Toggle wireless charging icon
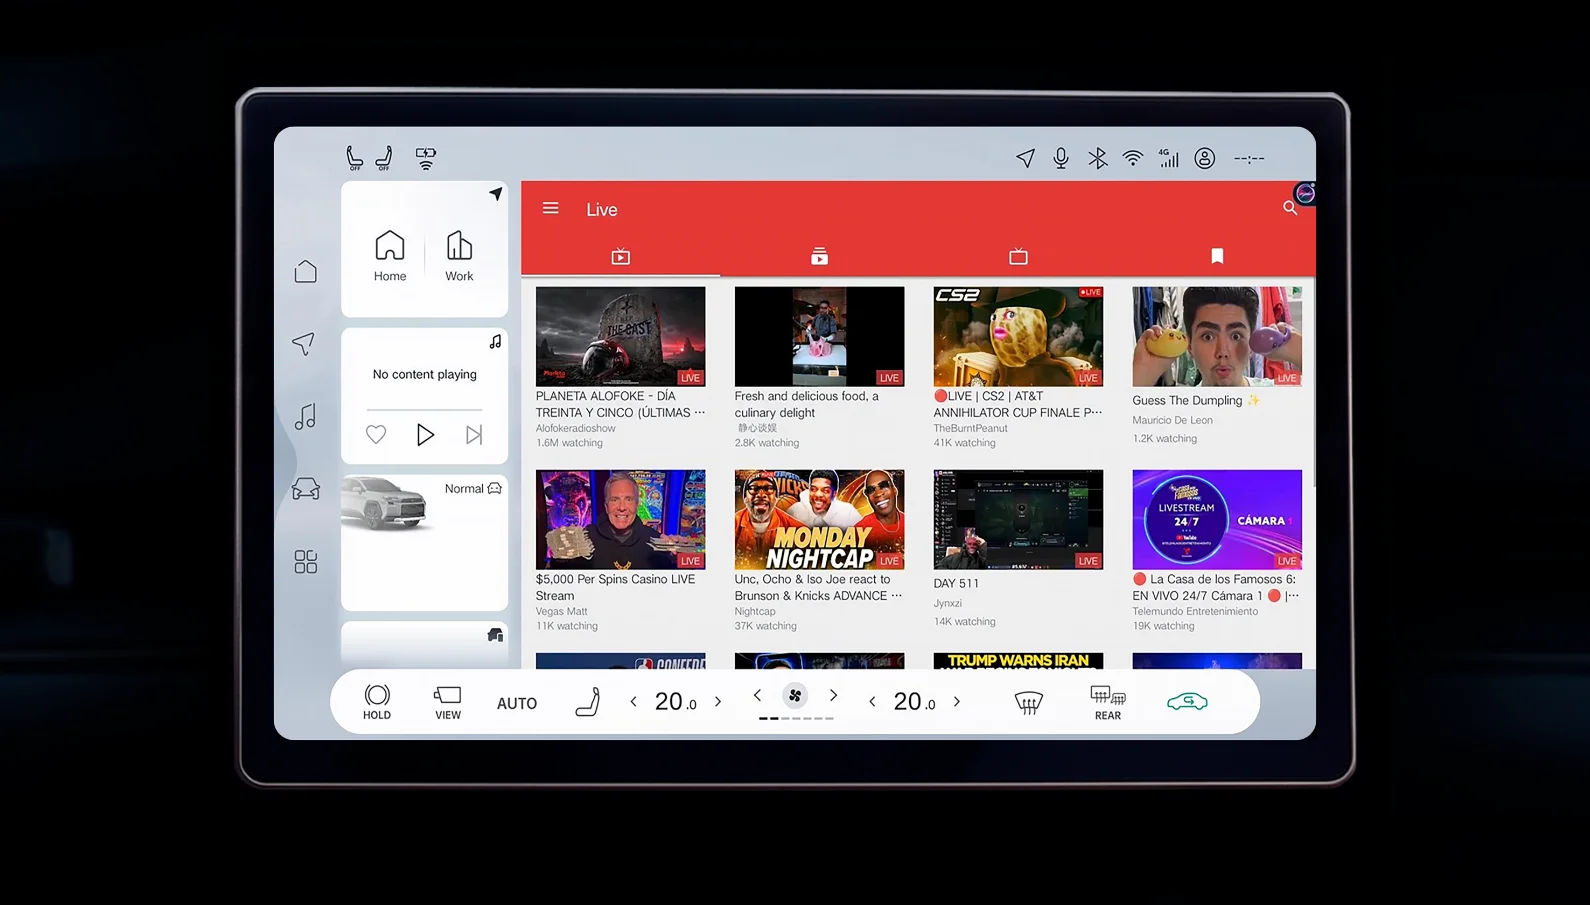The image size is (1590, 905). pos(426,158)
